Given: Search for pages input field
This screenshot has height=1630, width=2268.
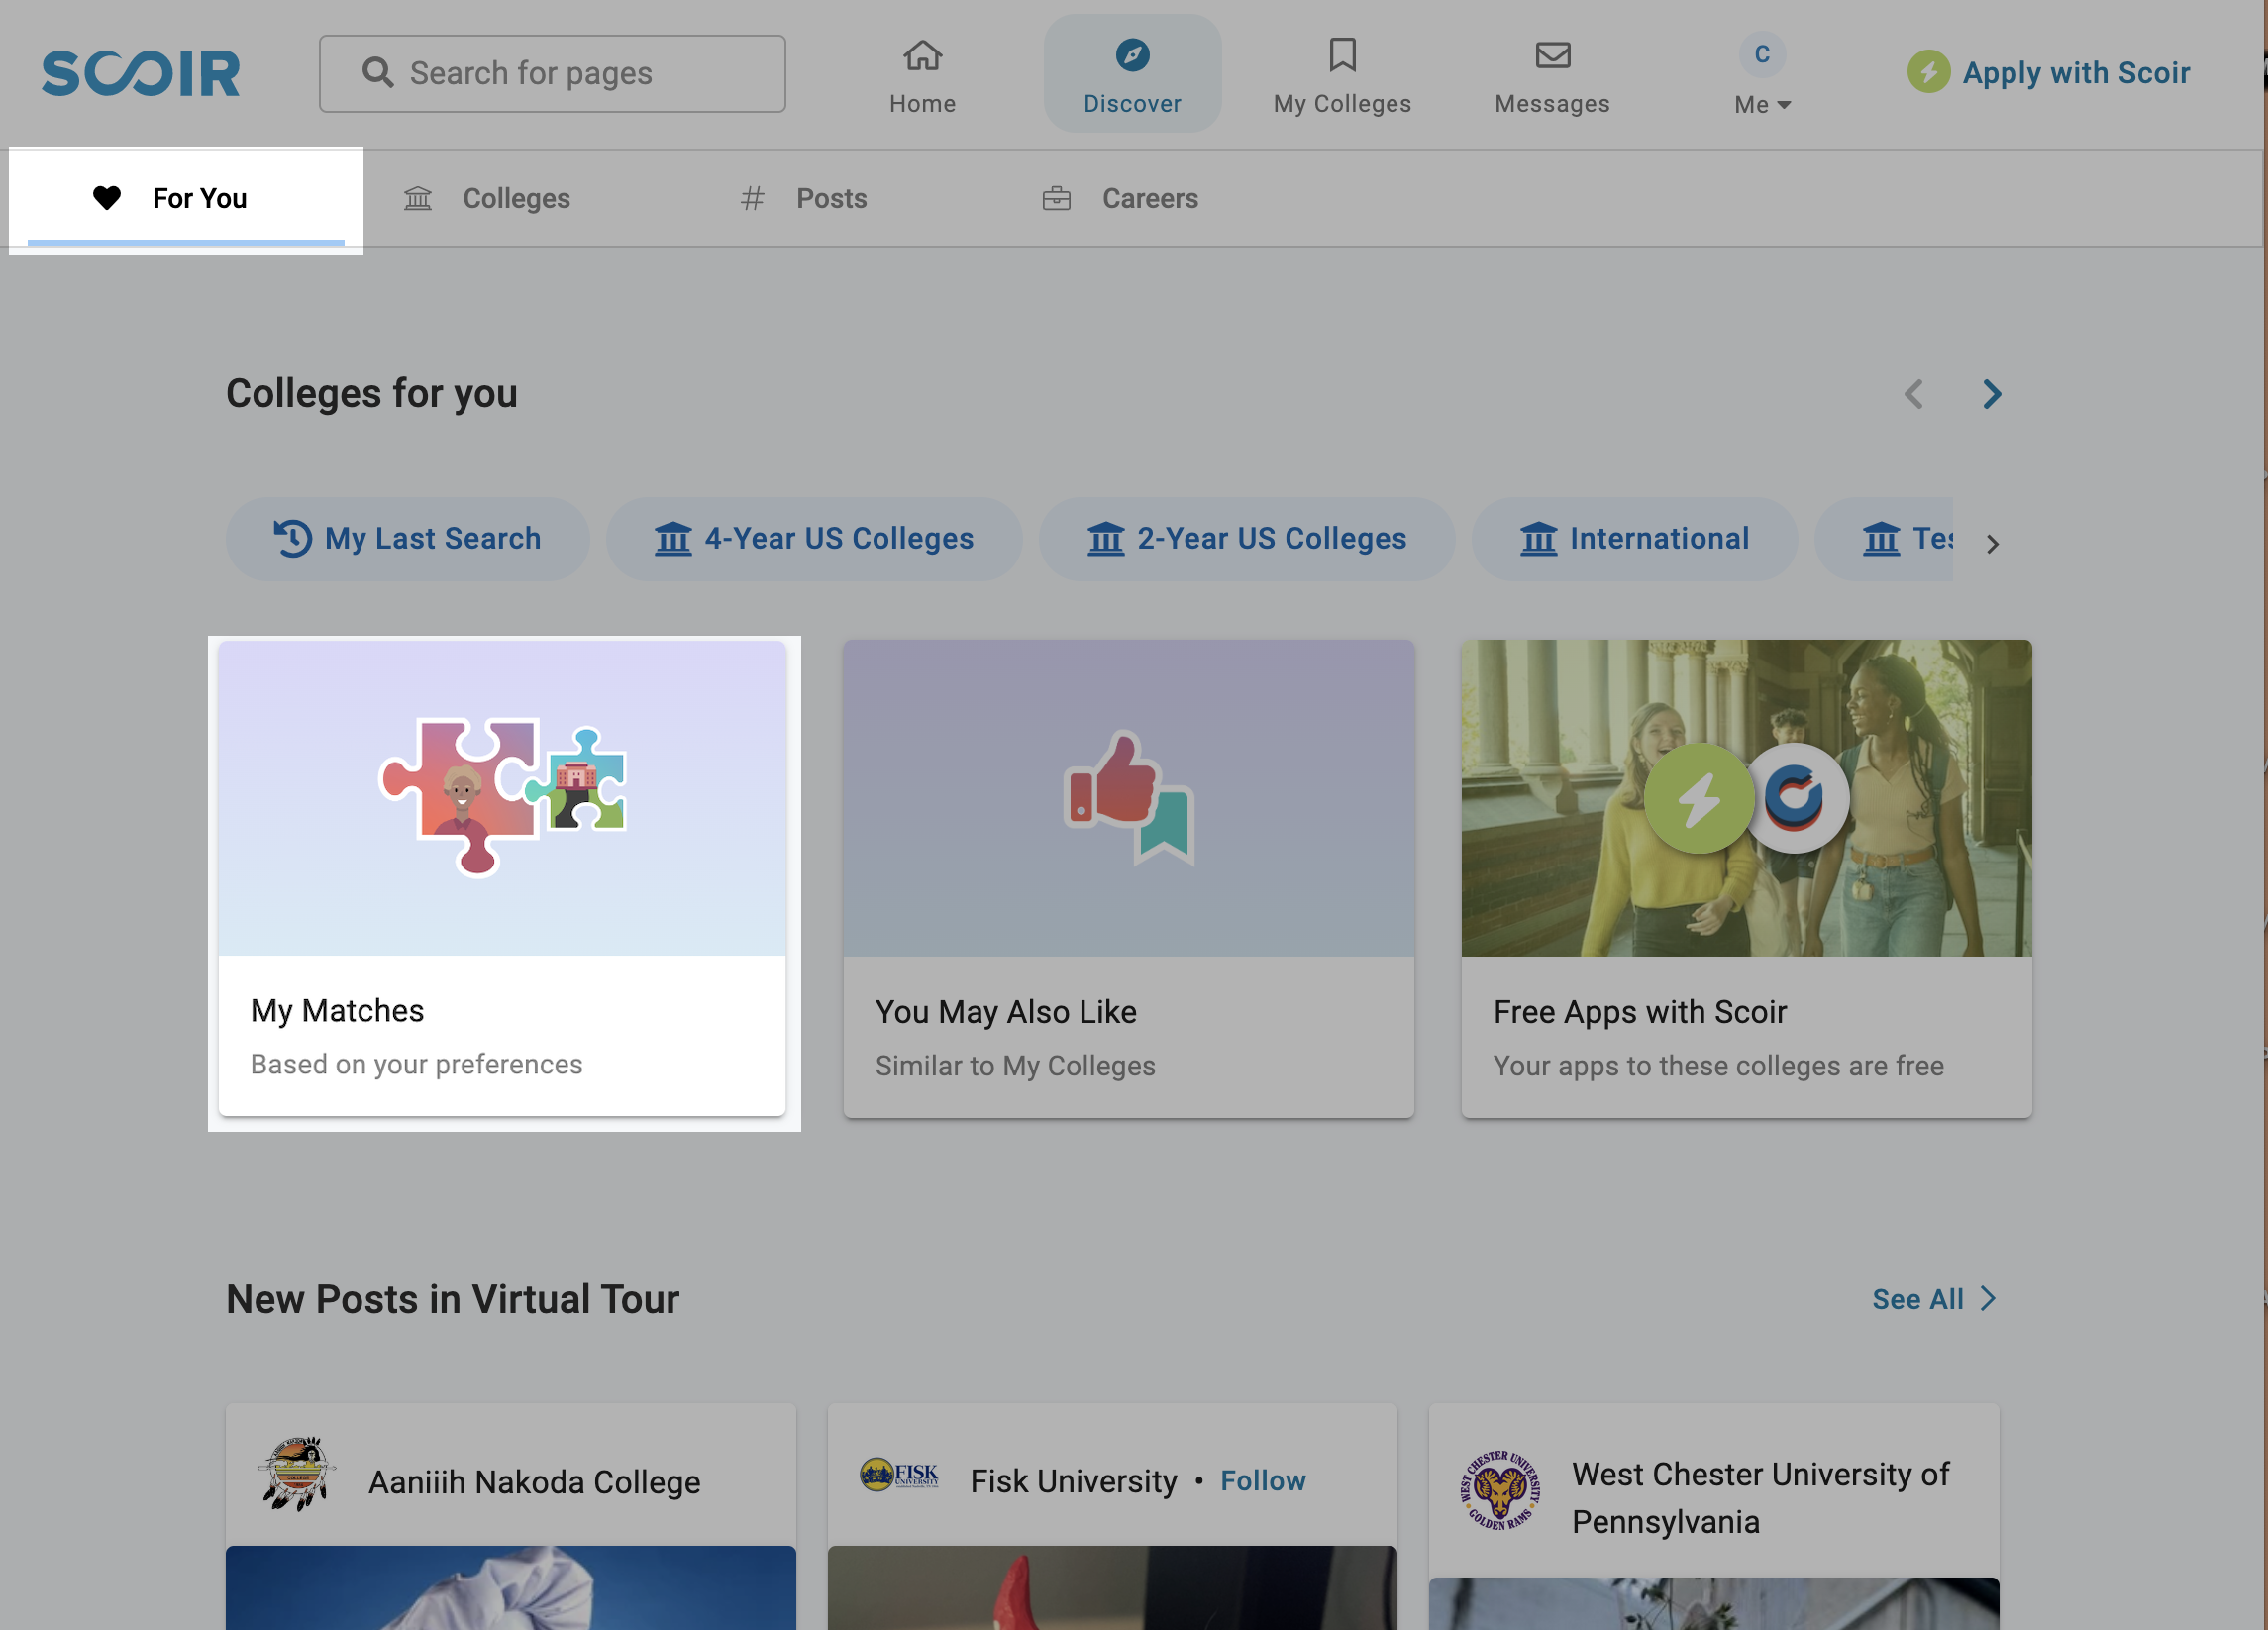Looking at the screenshot, I should pyautogui.click(x=551, y=74).
